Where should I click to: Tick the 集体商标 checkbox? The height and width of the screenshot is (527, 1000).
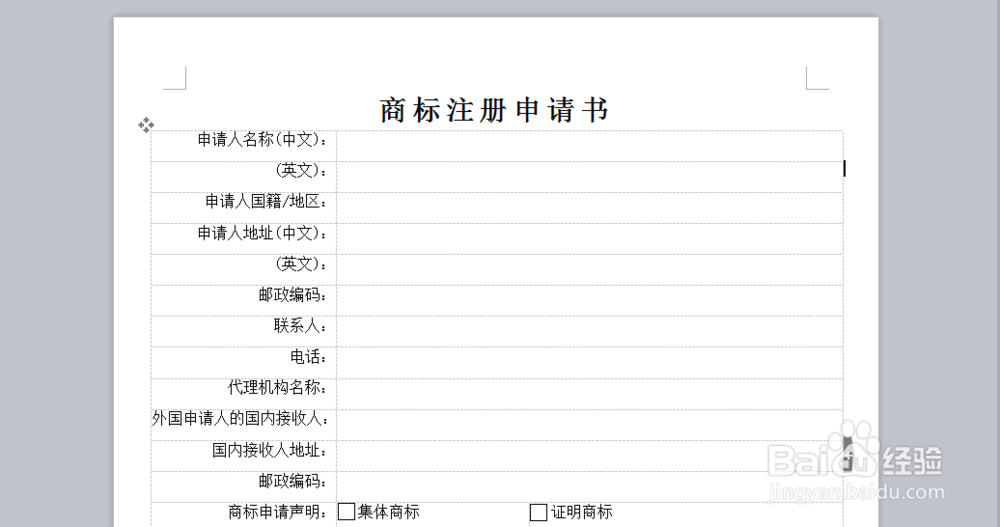346,512
